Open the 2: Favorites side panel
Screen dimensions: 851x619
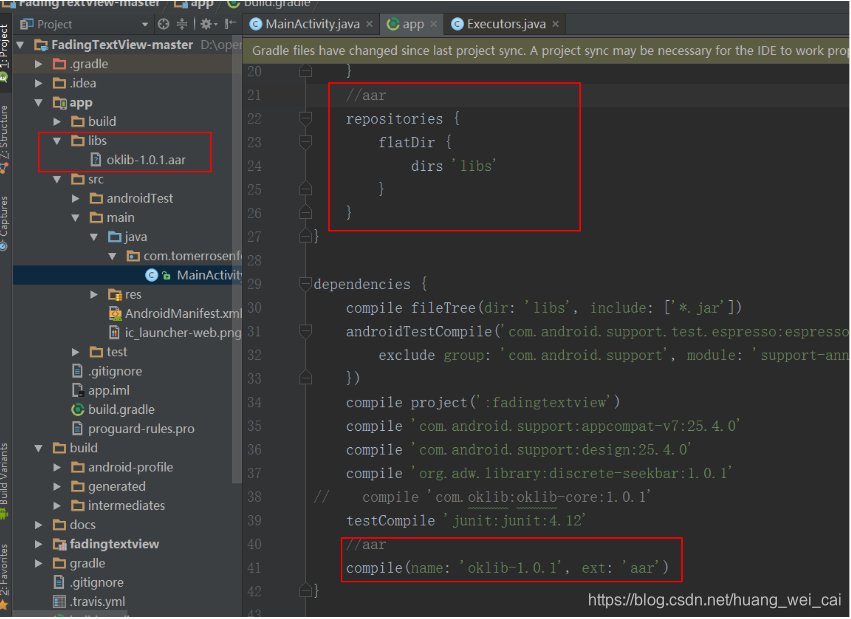pos(5,577)
